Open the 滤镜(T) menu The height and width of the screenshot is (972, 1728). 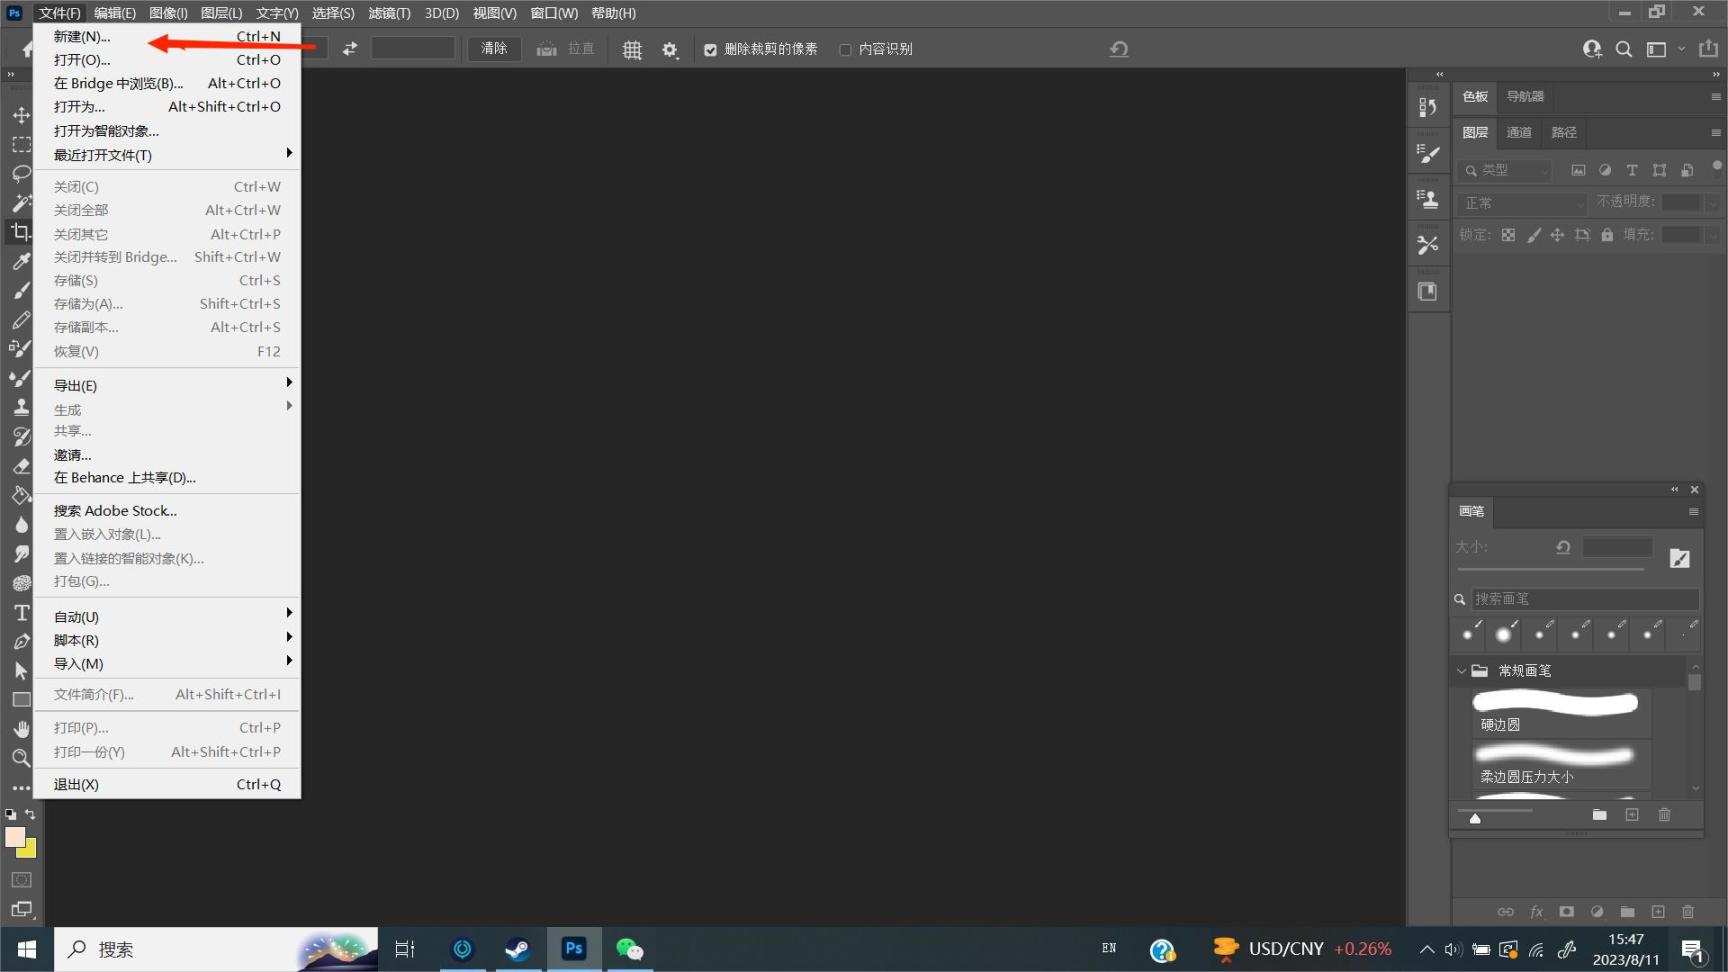tap(389, 13)
